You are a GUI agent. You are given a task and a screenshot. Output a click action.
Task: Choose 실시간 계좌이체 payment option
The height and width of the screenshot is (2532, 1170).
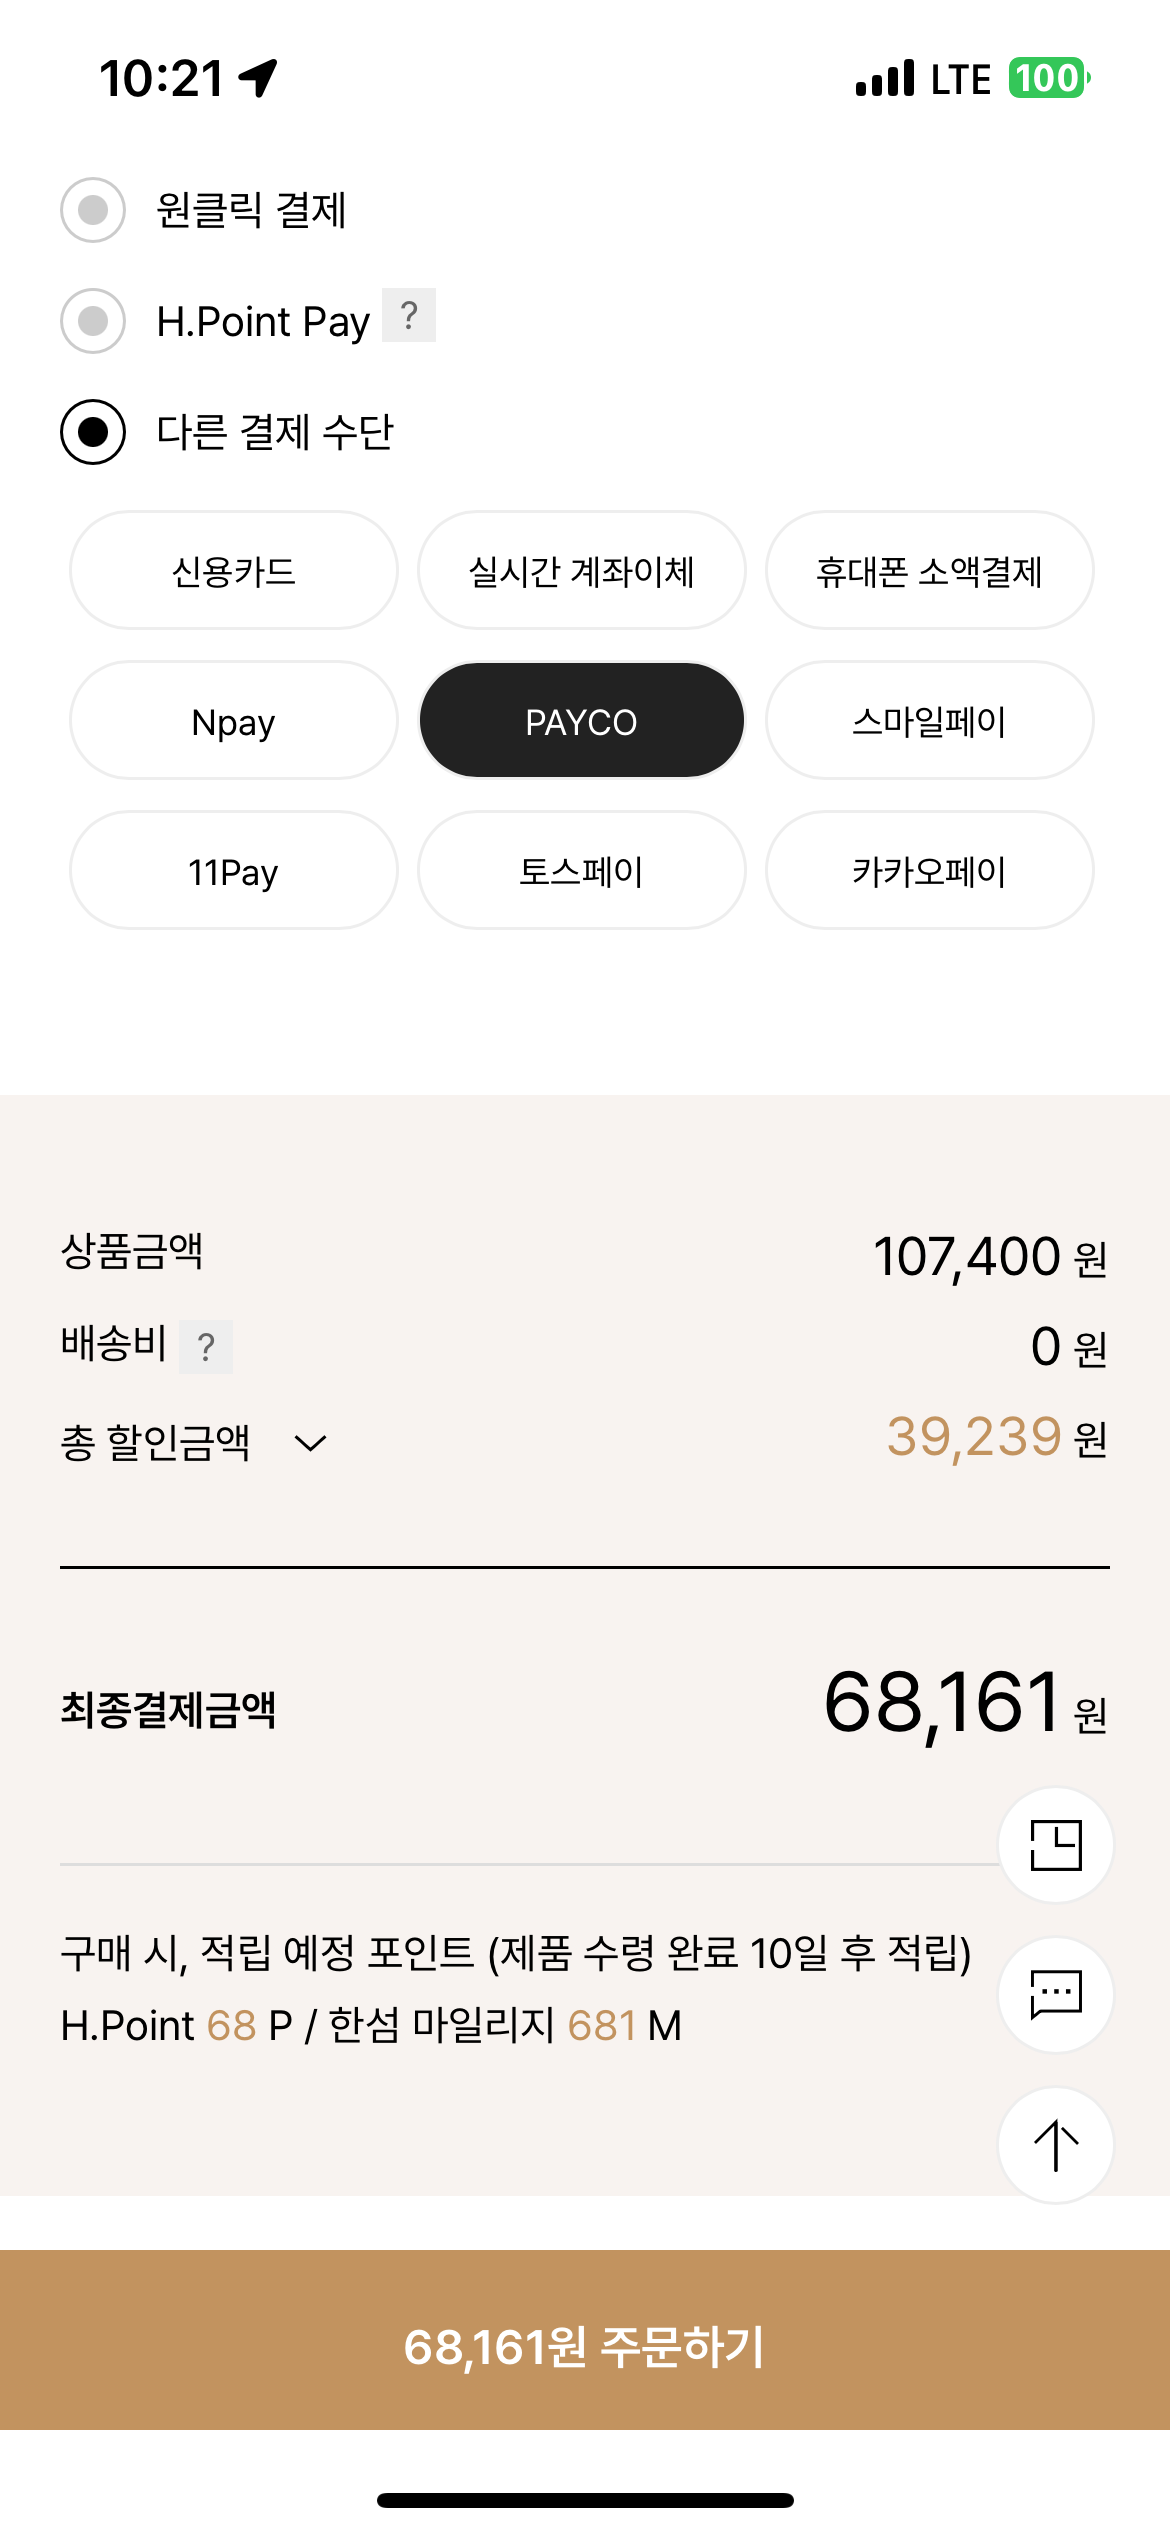pos(582,571)
